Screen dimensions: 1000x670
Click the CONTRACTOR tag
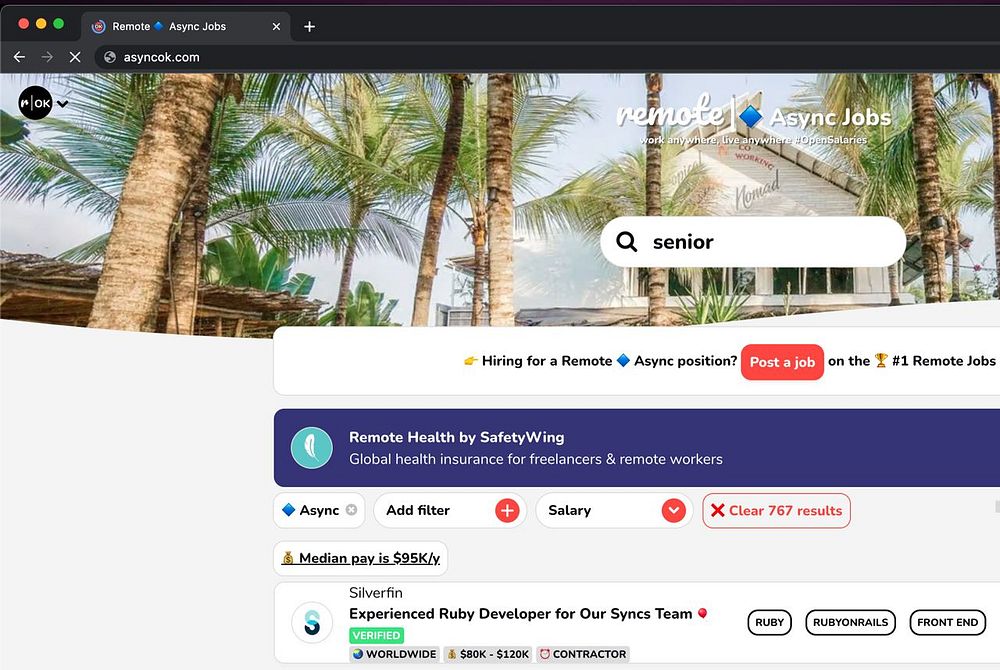click(583, 654)
